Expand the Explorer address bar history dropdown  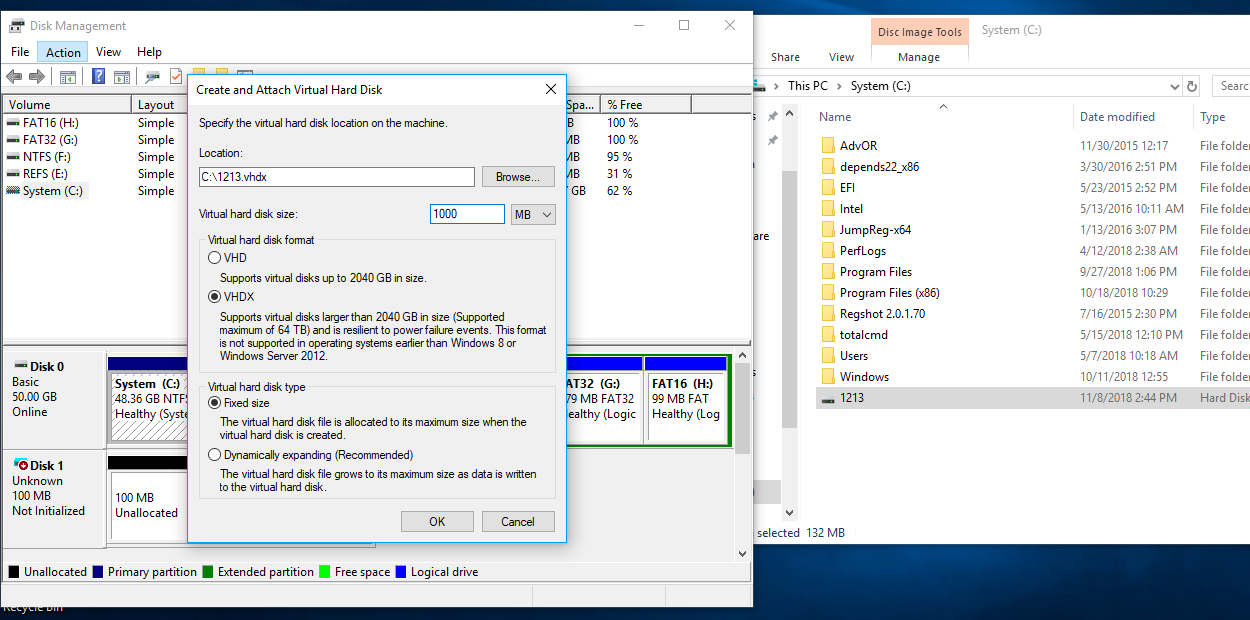[x=1175, y=86]
